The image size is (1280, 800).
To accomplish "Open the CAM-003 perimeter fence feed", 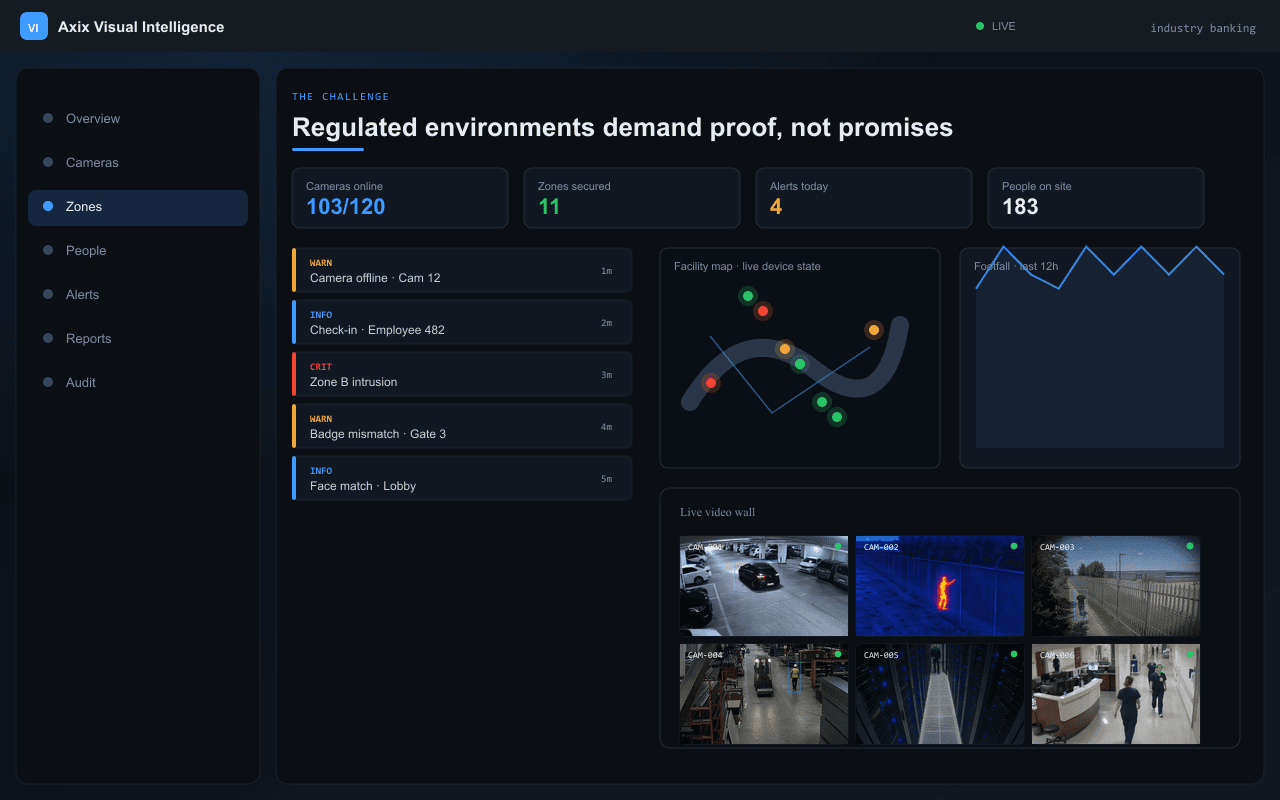I will [x=1116, y=586].
